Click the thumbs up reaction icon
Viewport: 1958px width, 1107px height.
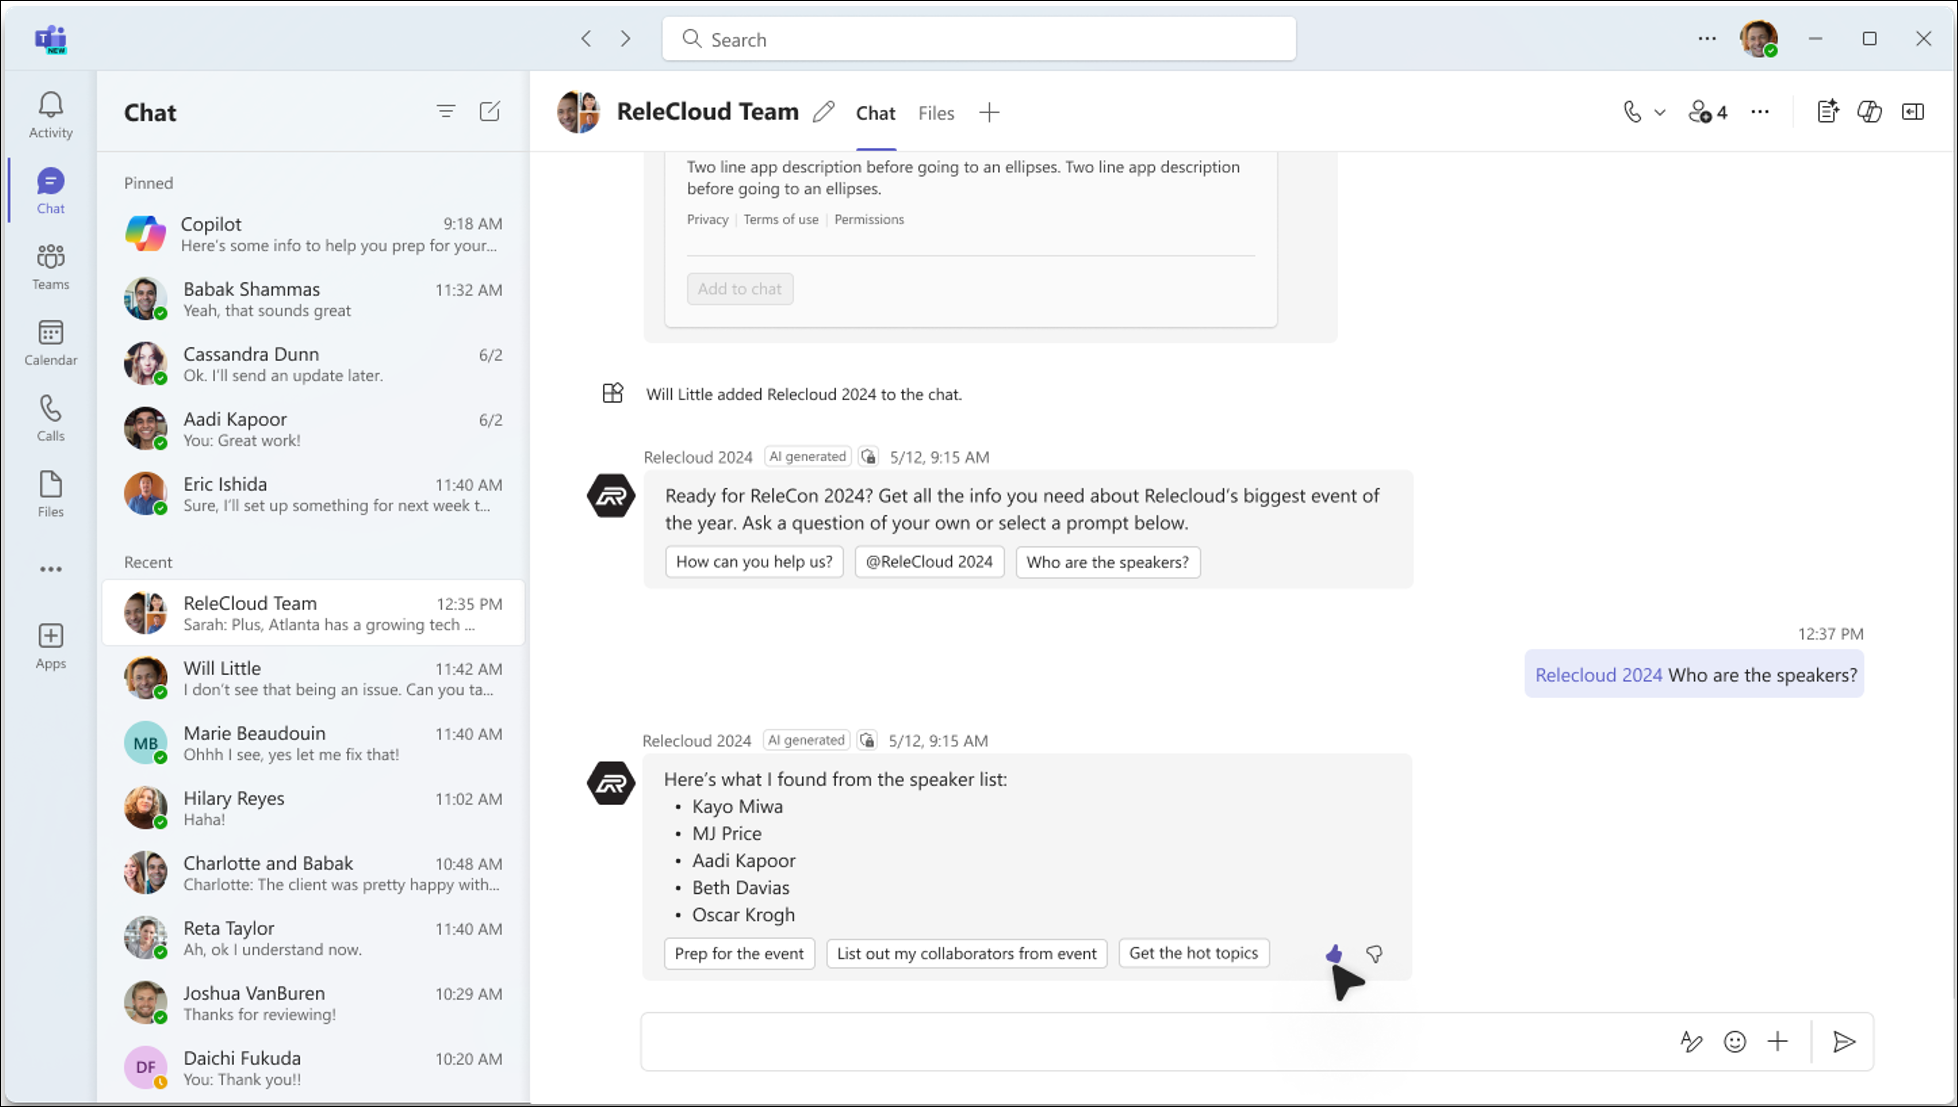[x=1333, y=954]
